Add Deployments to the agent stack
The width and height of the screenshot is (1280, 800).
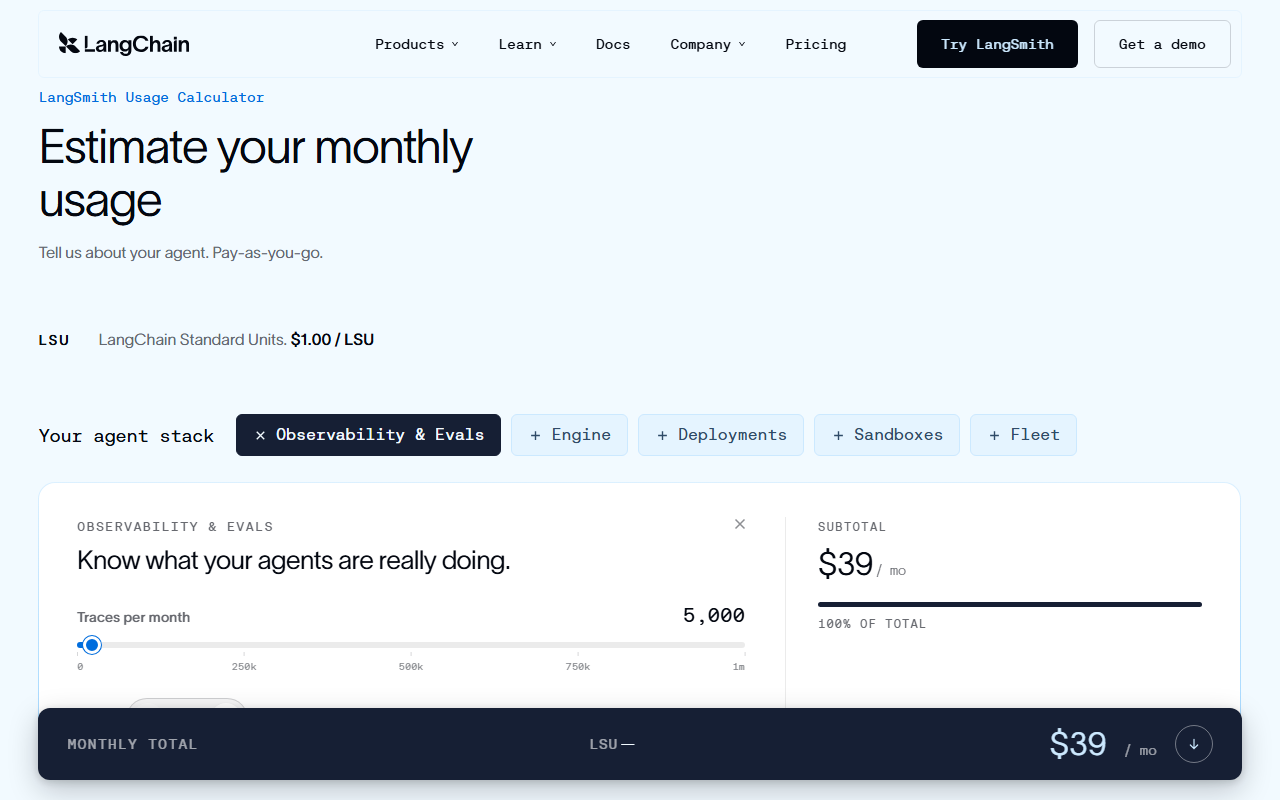(721, 435)
